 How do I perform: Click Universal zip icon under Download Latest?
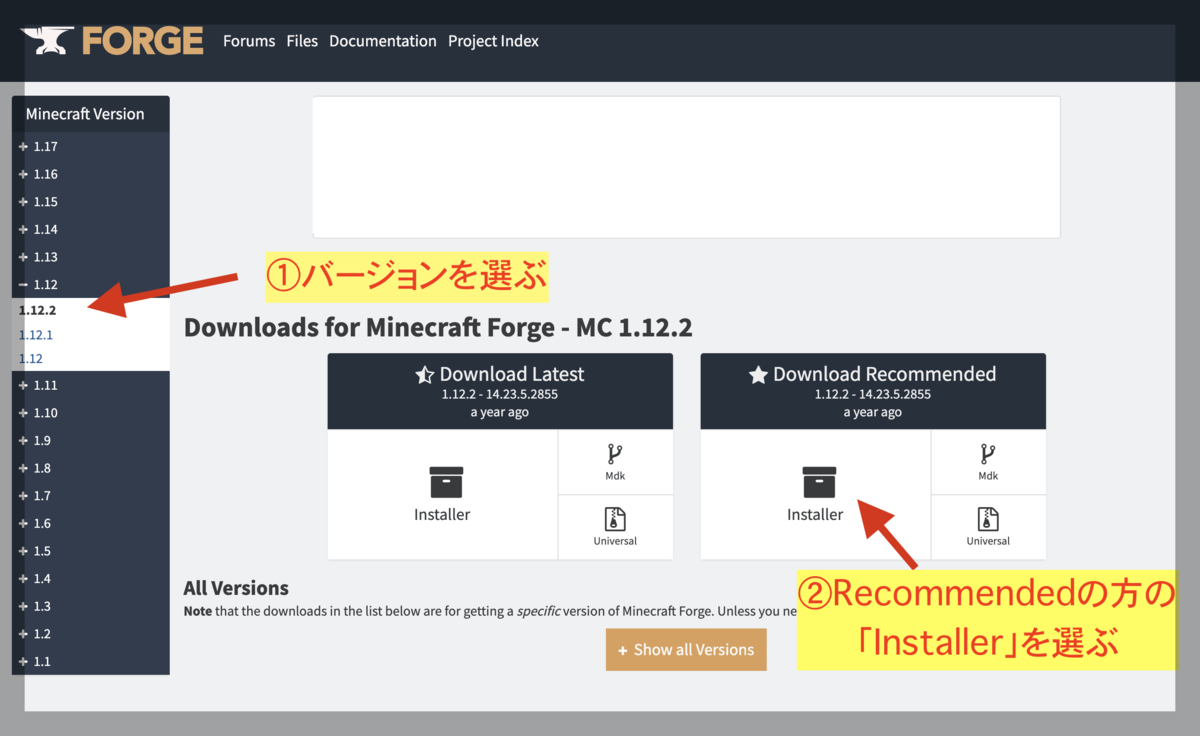pyautogui.click(x=615, y=519)
